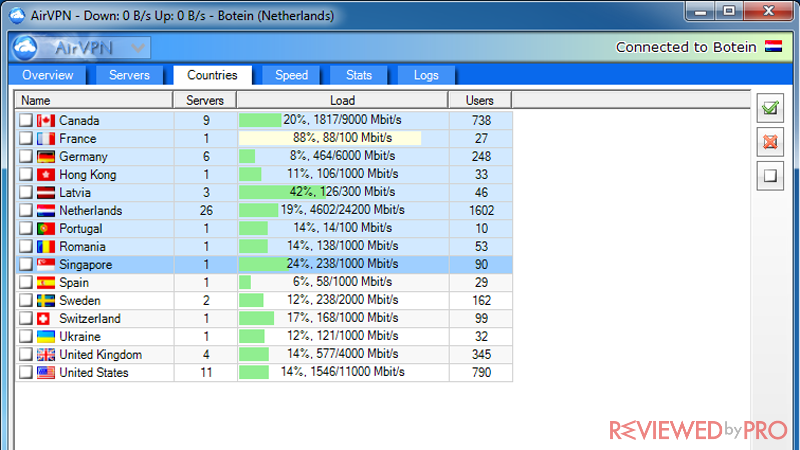
Task: Open the Stats tab
Action: tap(359, 75)
